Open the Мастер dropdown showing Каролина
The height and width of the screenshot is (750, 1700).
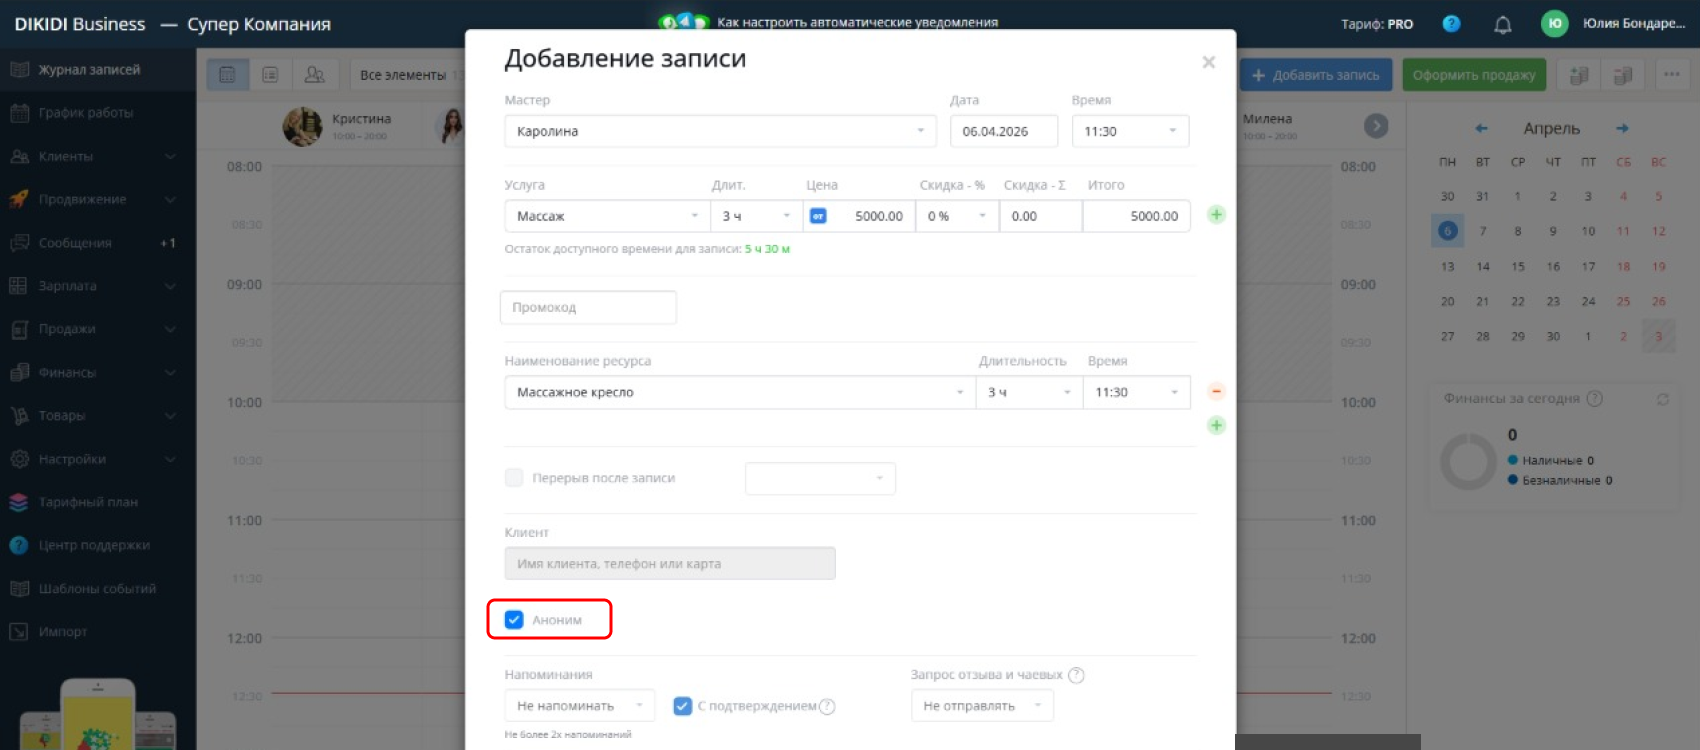pyautogui.click(x=720, y=131)
